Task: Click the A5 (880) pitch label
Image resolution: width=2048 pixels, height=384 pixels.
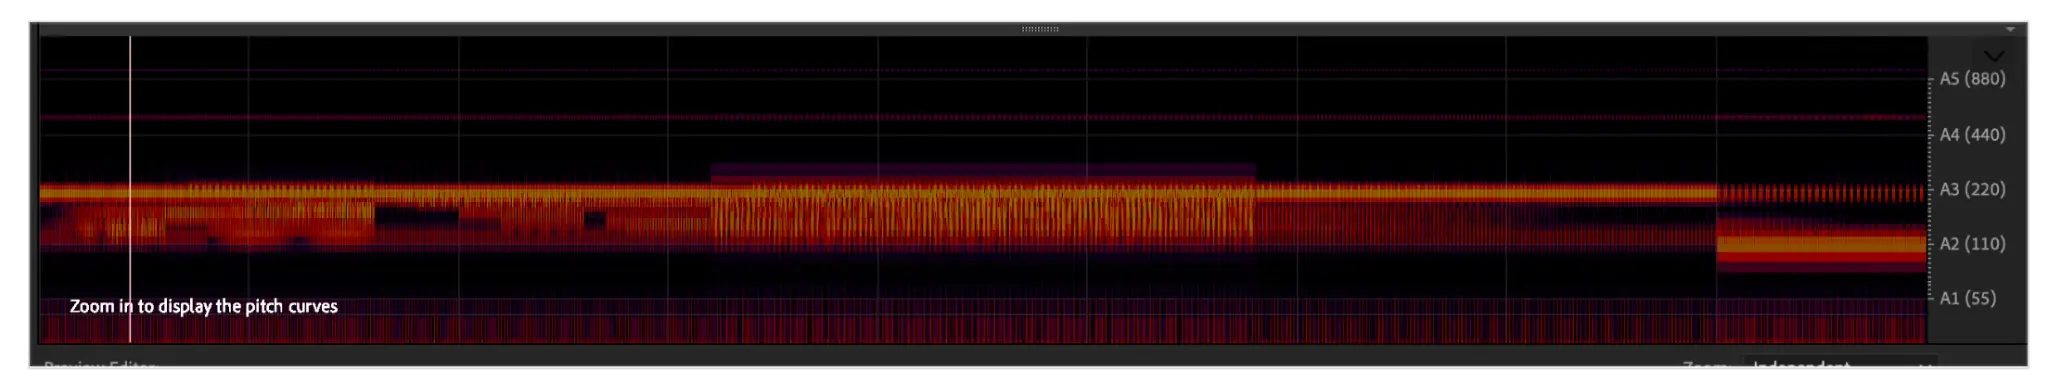Action: click(1972, 79)
